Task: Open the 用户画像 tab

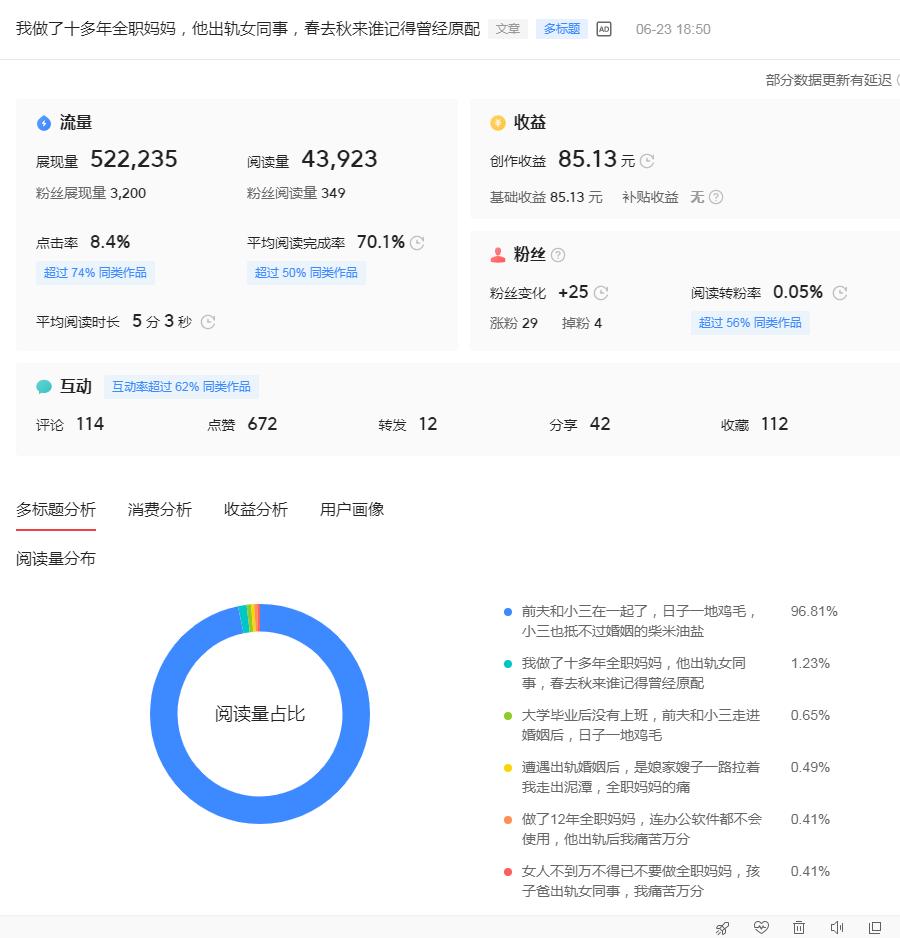Action: [351, 509]
